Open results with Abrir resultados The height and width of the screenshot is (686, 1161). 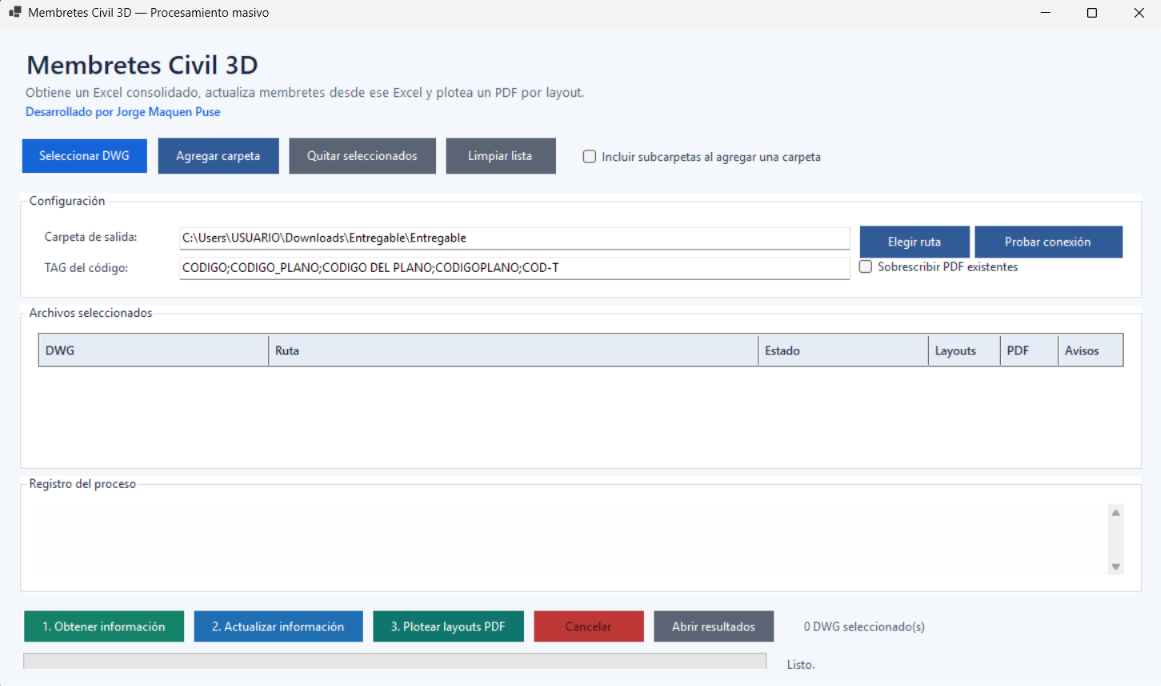(x=714, y=627)
